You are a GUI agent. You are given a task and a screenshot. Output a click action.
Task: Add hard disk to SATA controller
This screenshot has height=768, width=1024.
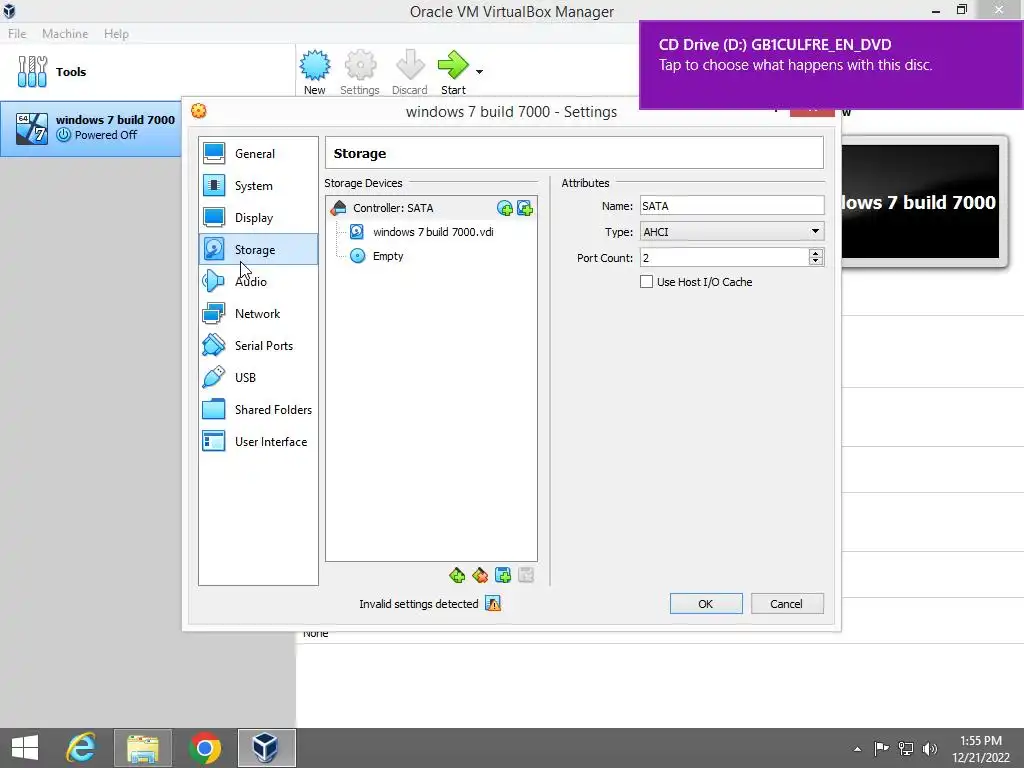[525, 208]
